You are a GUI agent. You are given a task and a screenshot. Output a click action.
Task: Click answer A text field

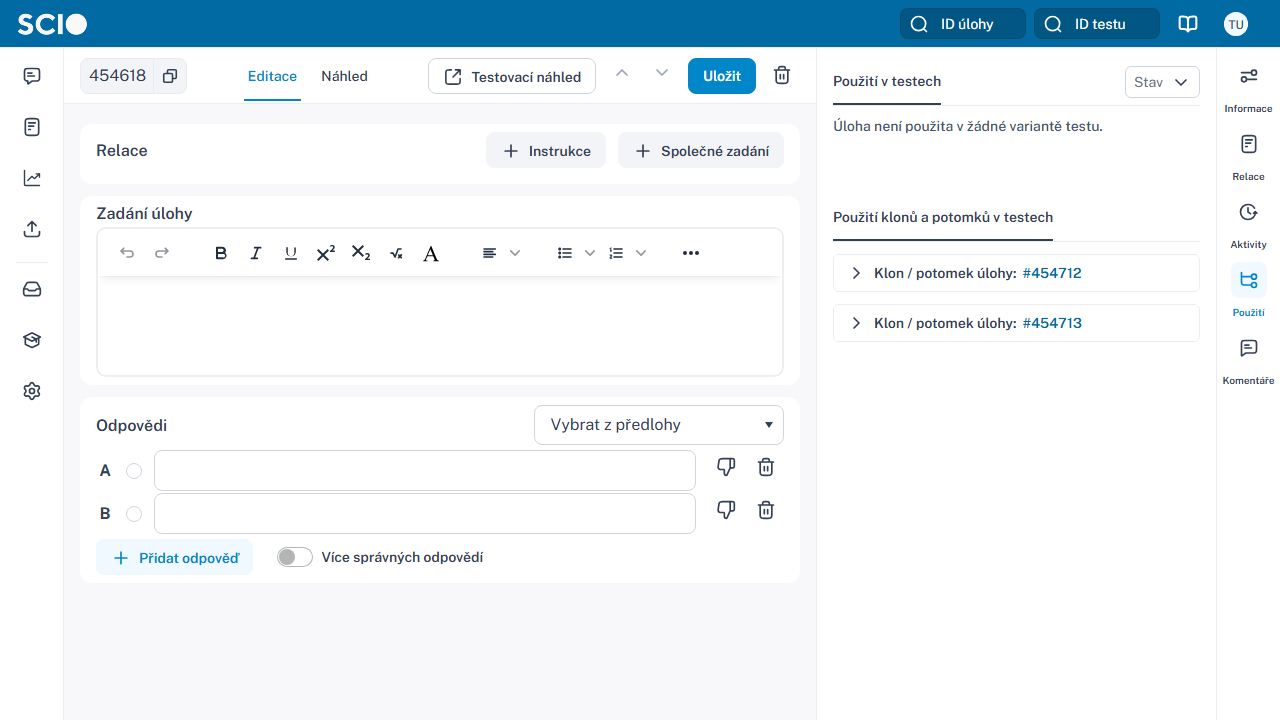425,471
